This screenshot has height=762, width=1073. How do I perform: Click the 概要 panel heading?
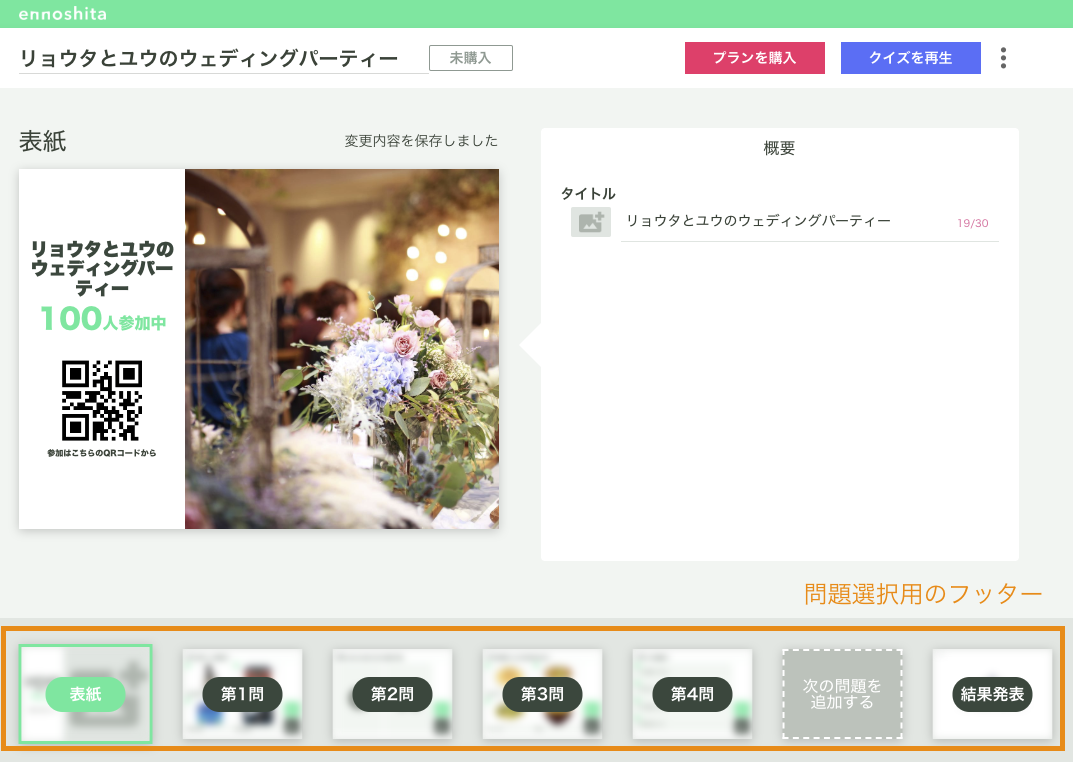(x=779, y=148)
